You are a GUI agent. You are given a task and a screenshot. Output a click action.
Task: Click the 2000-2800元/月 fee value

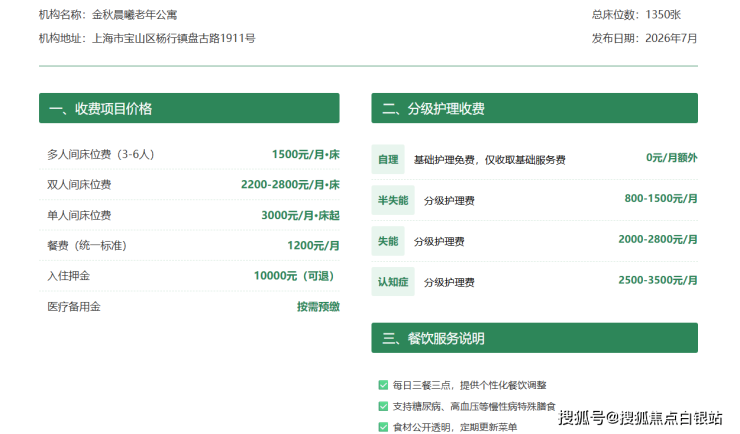[658, 239]
